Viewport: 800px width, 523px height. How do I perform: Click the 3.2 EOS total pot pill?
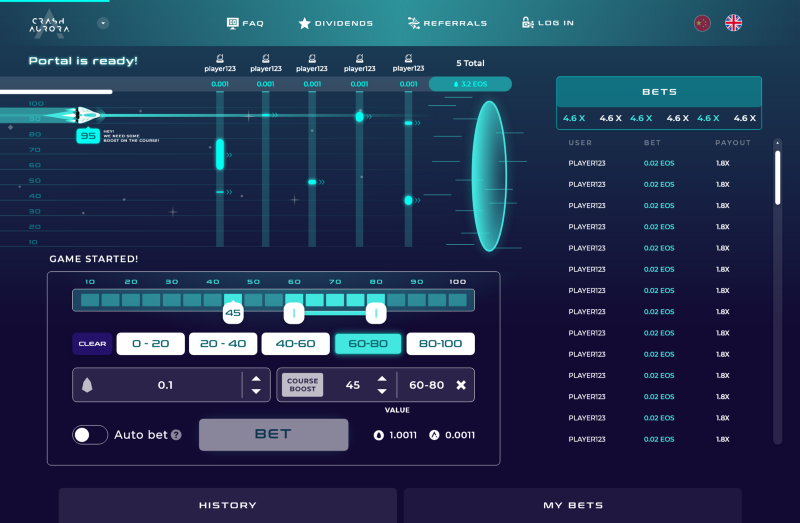pyautogui.click(x=470, y=84)
